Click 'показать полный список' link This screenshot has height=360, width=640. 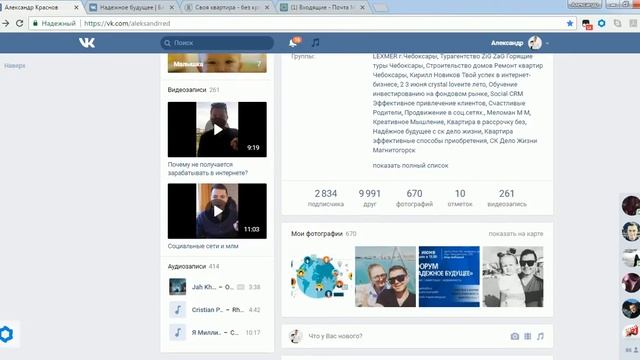[x=410, y=165]
